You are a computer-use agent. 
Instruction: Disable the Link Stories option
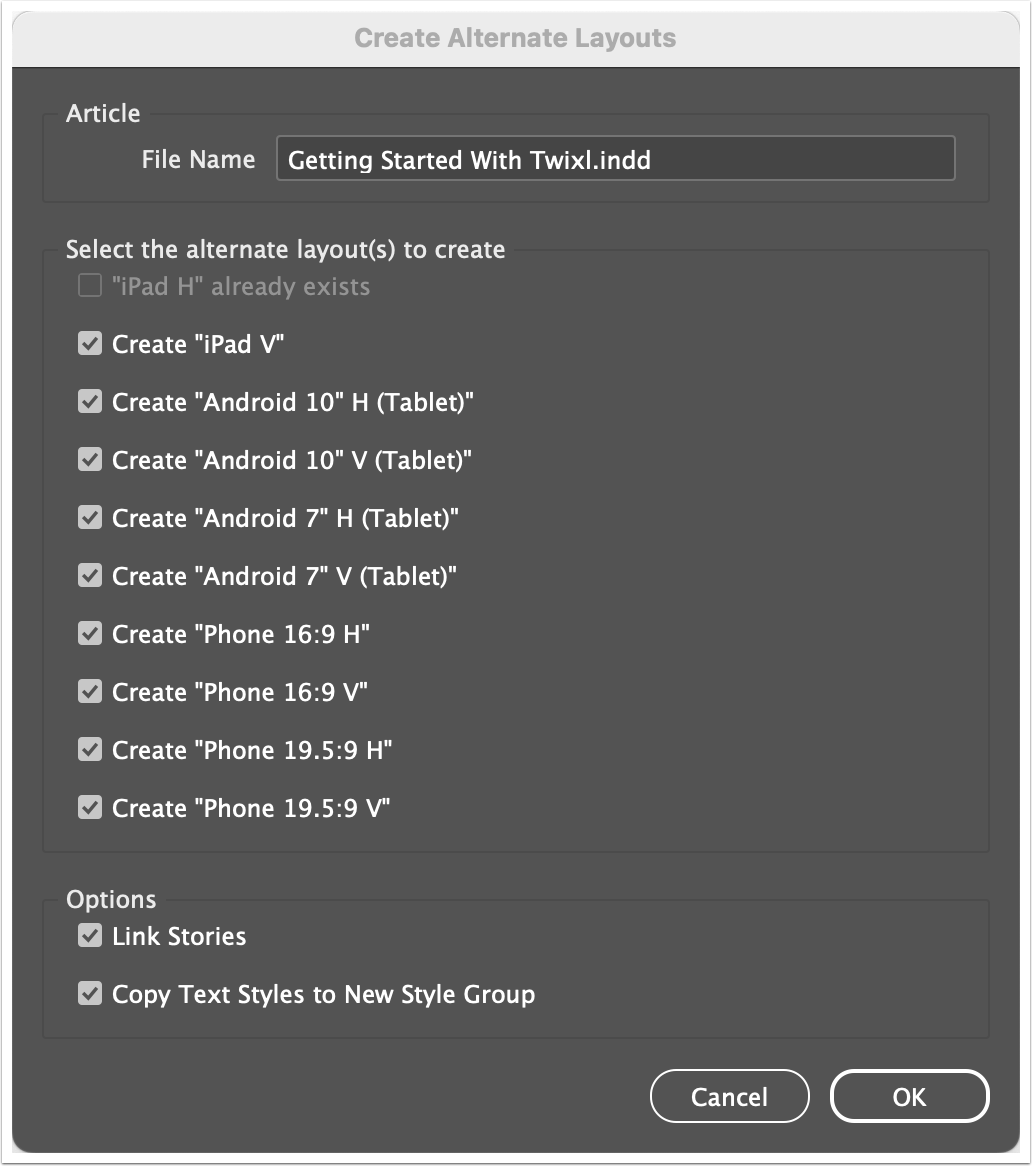coord(90,935)
